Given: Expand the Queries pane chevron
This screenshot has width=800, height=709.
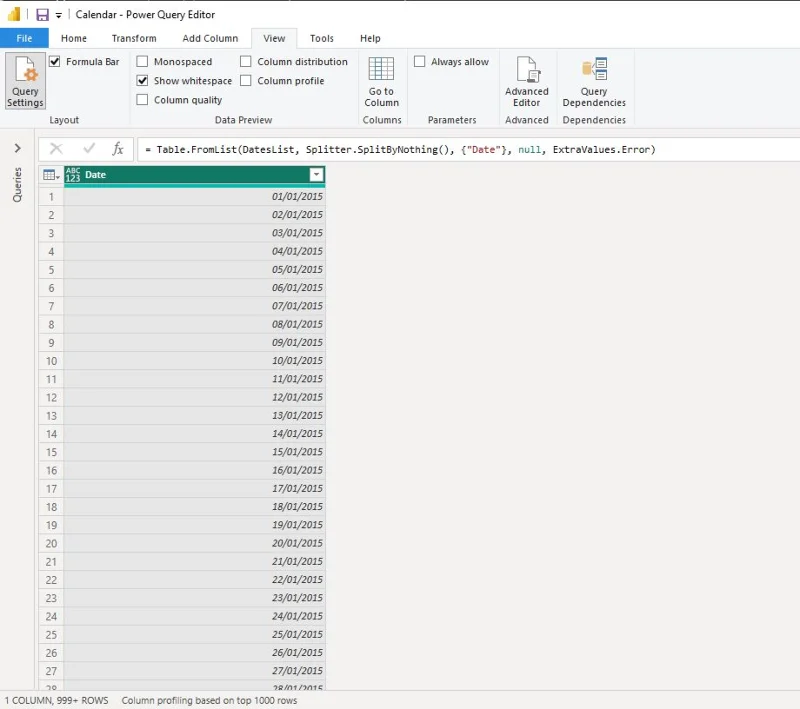Looking at the screenshot, I should (x=18, y=148).
